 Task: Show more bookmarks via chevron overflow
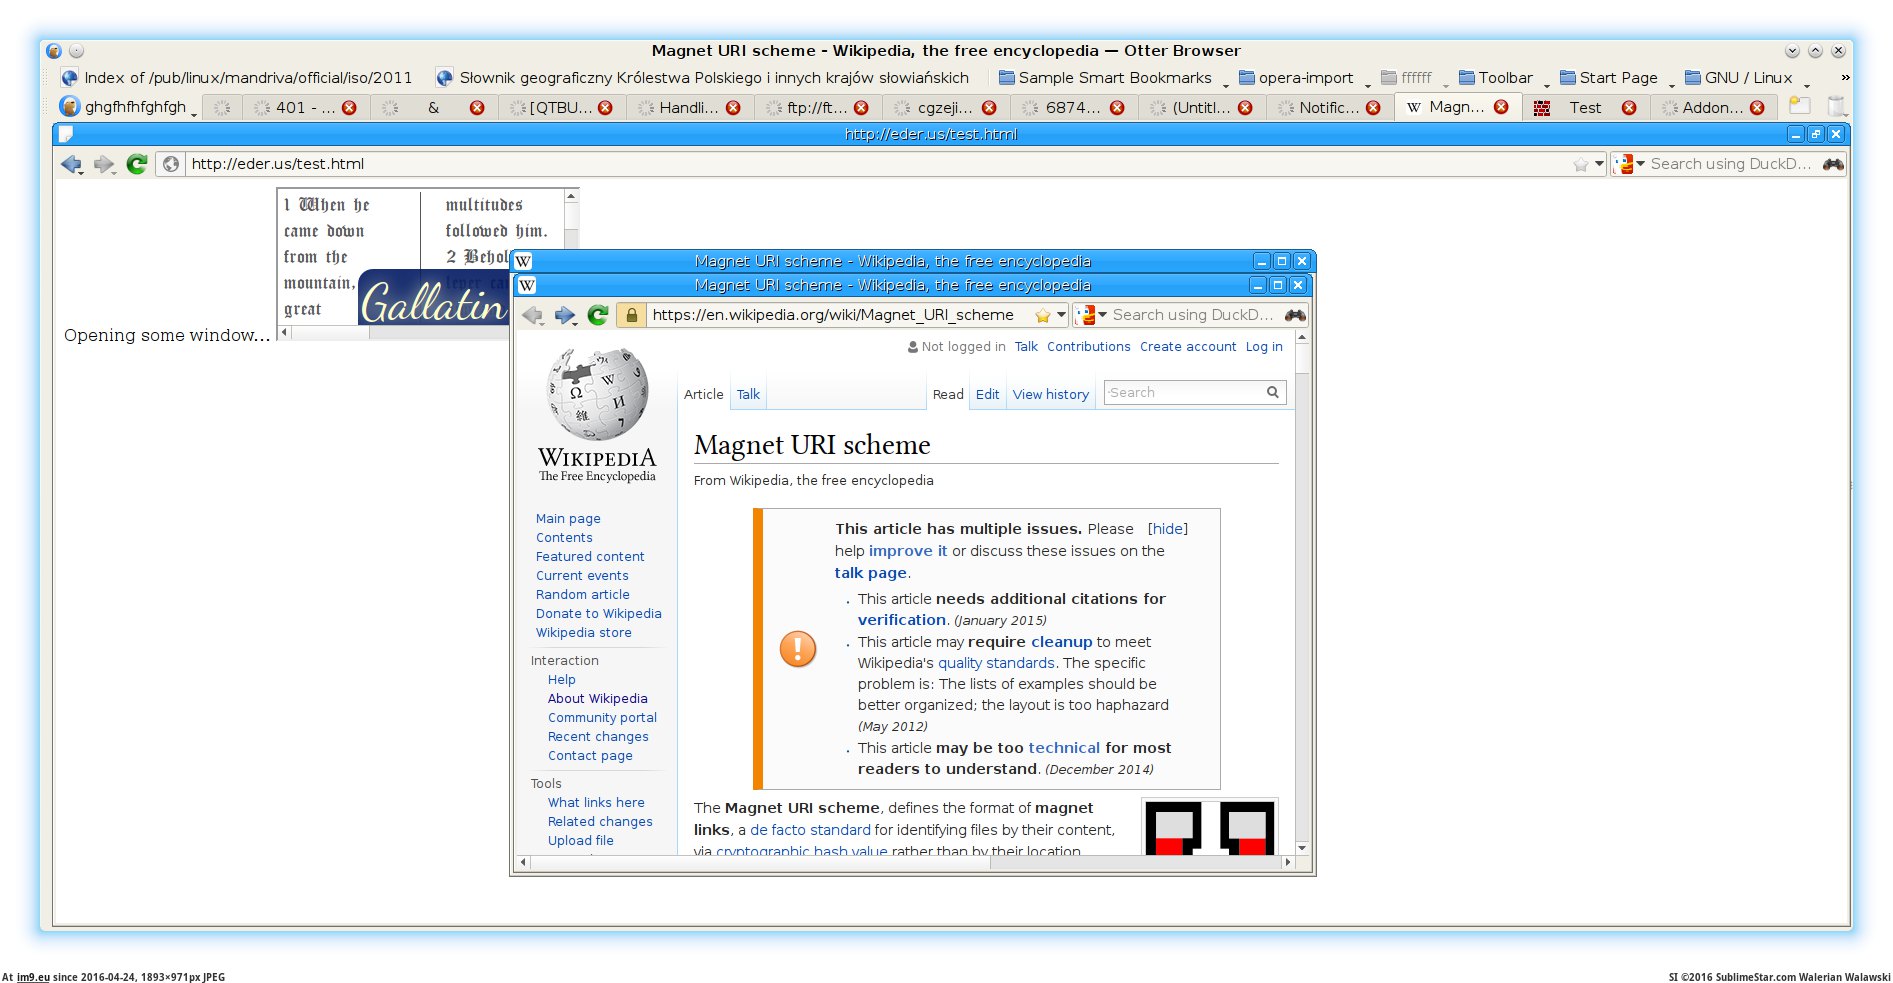(x=1845, y=78)
